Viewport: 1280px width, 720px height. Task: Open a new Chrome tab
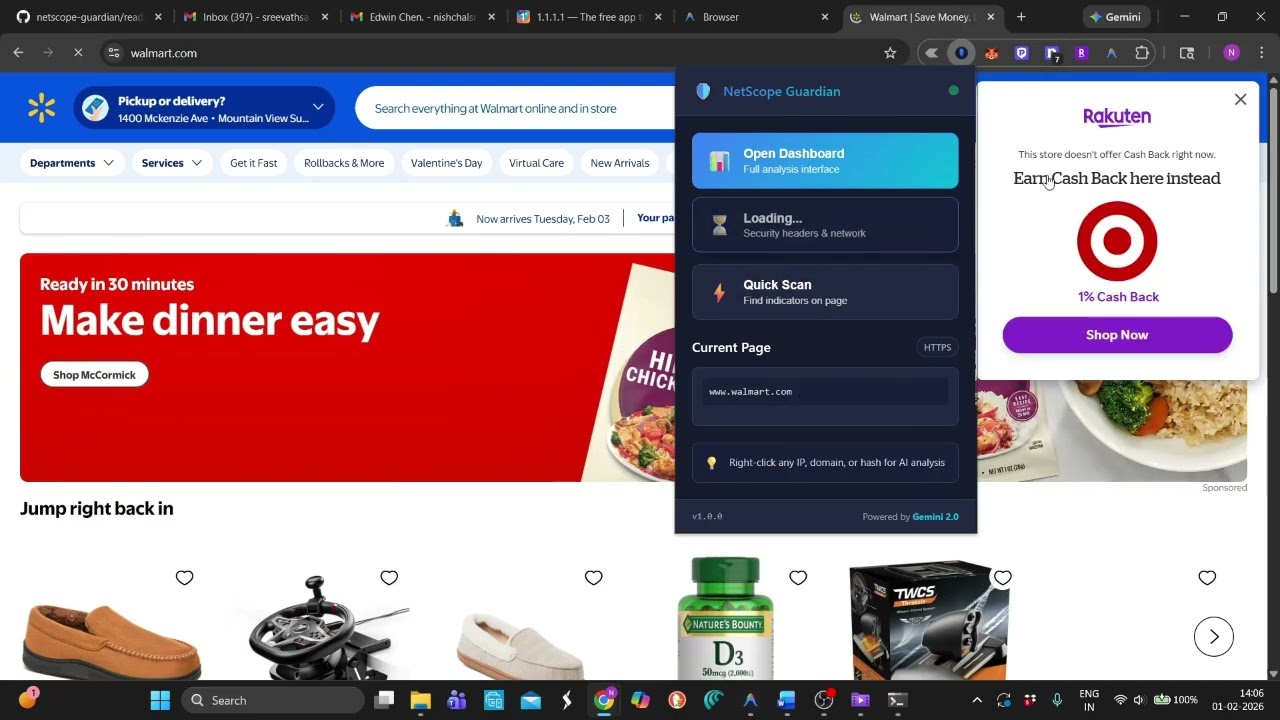1021,17
